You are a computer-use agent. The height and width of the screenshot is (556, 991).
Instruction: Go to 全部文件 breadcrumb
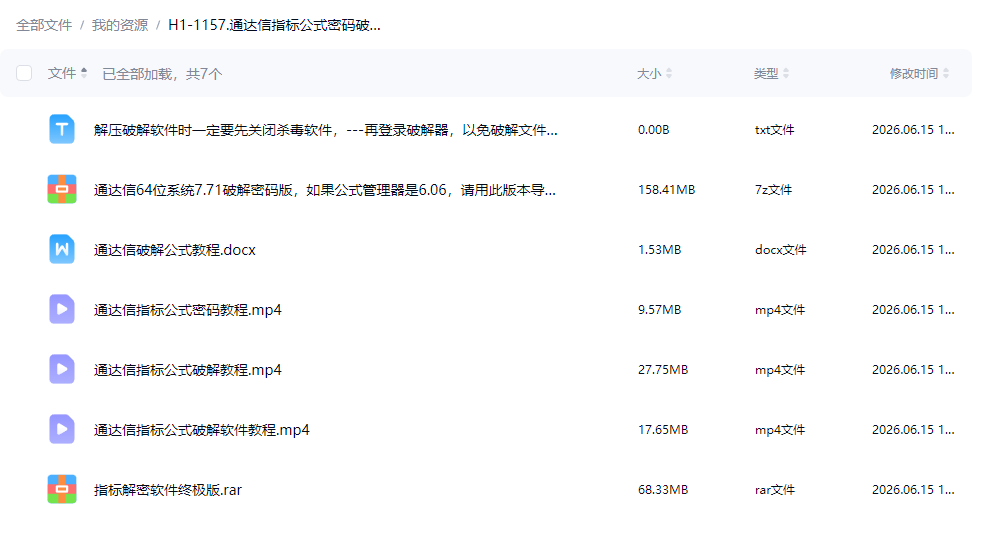point(44,25)
